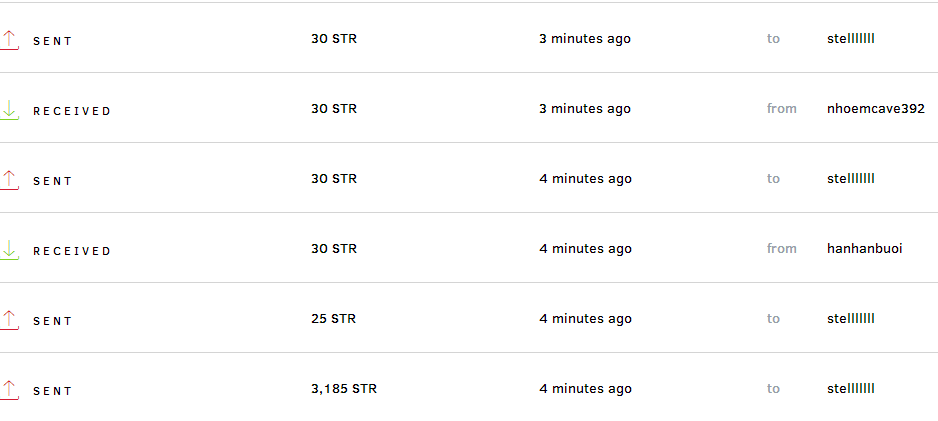Click the 3,185 STR amount
Viewport: 938px width, 421px height.
coord(343,388)
